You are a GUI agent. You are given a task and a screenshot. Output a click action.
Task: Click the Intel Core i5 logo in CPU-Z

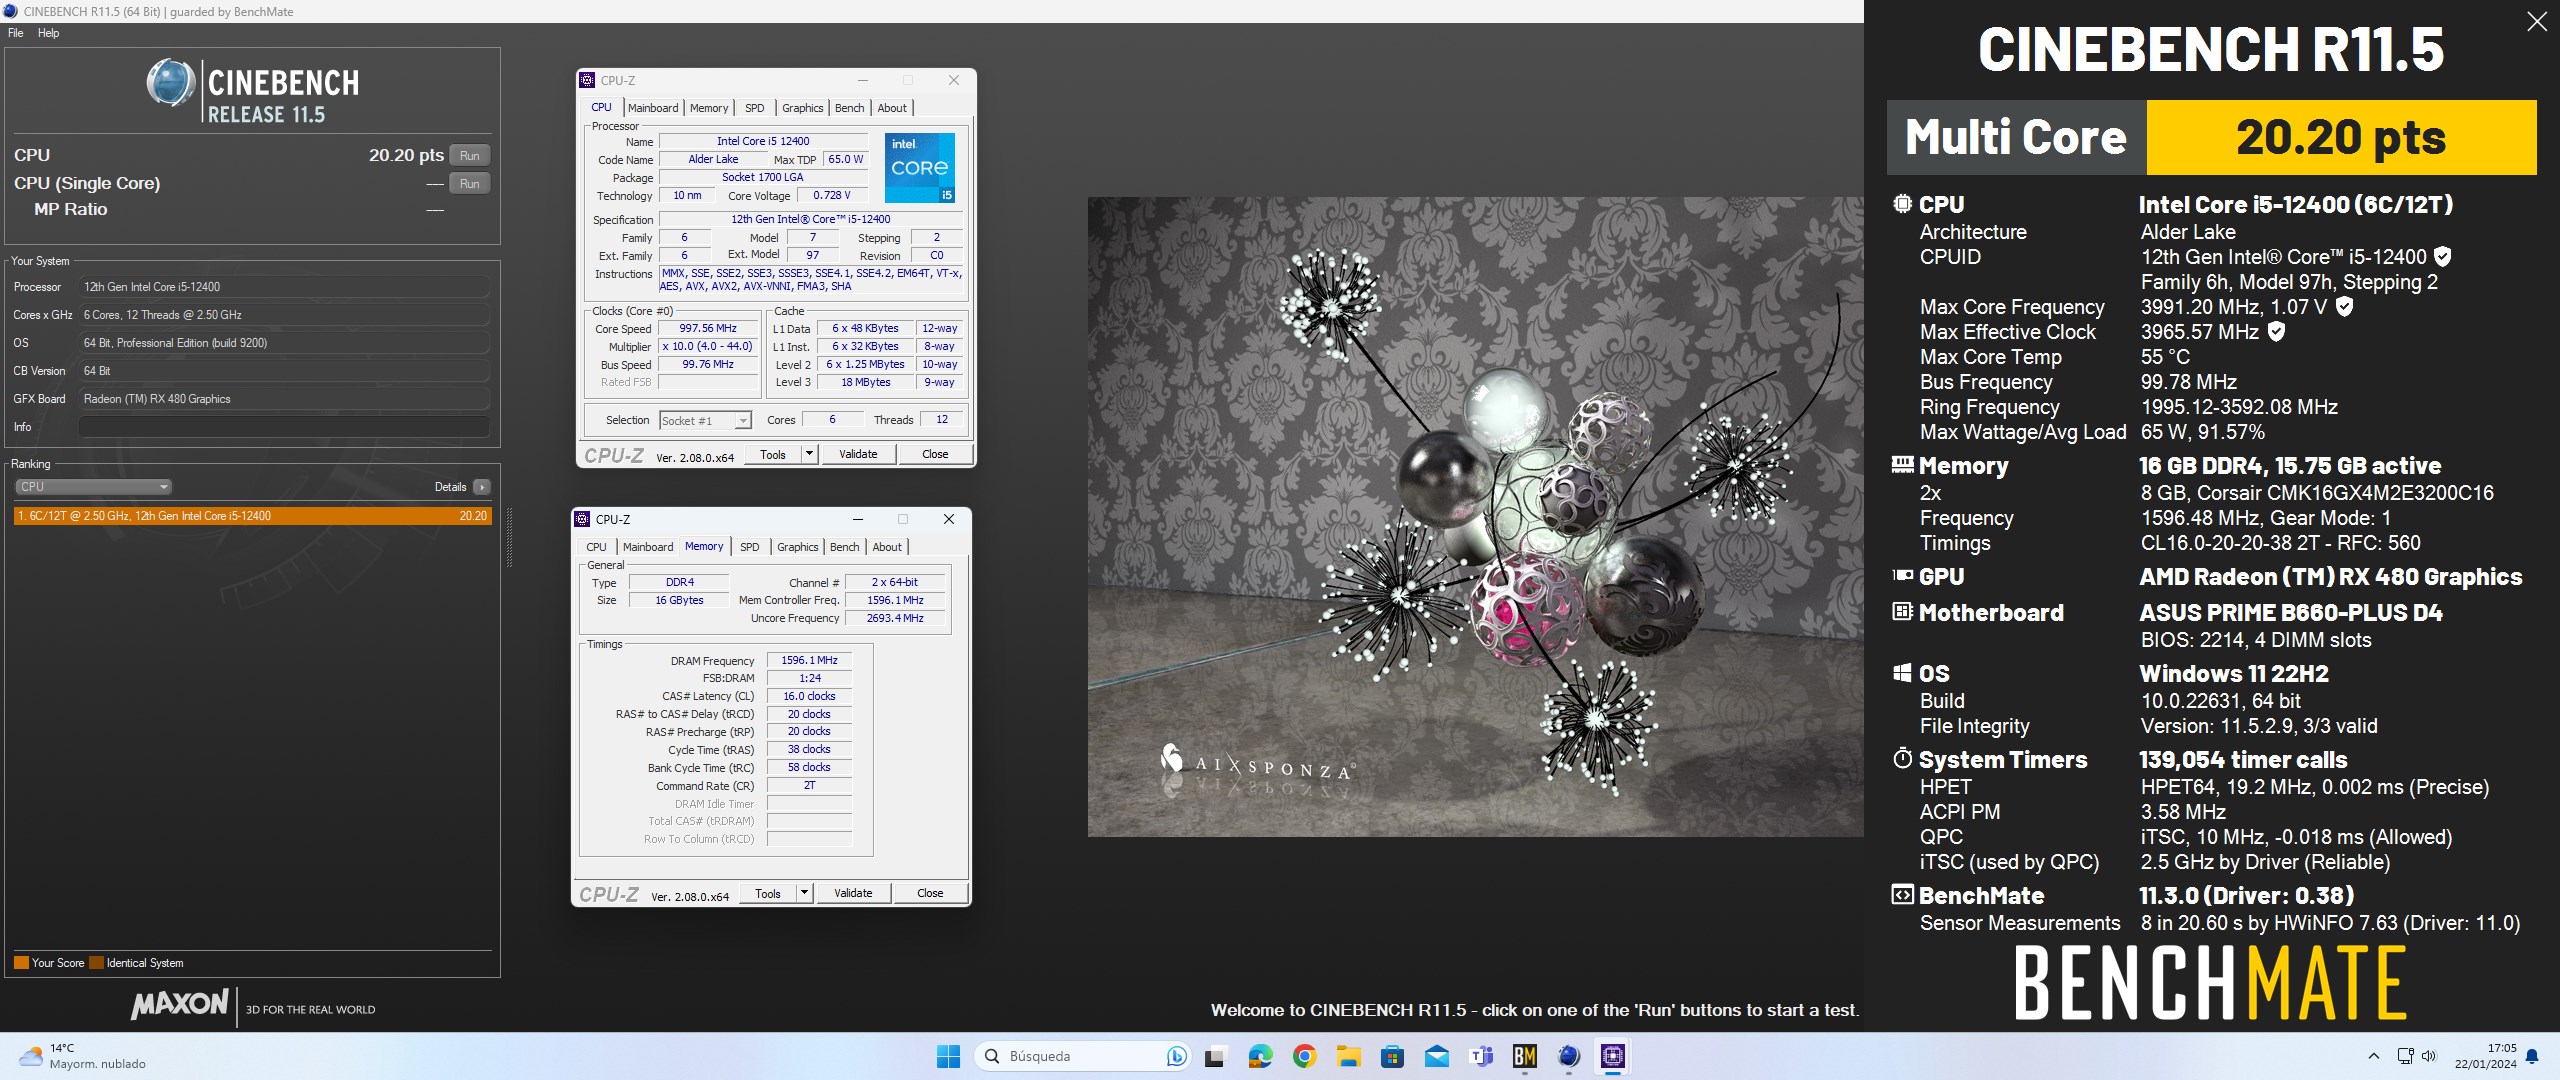(919, 168)
